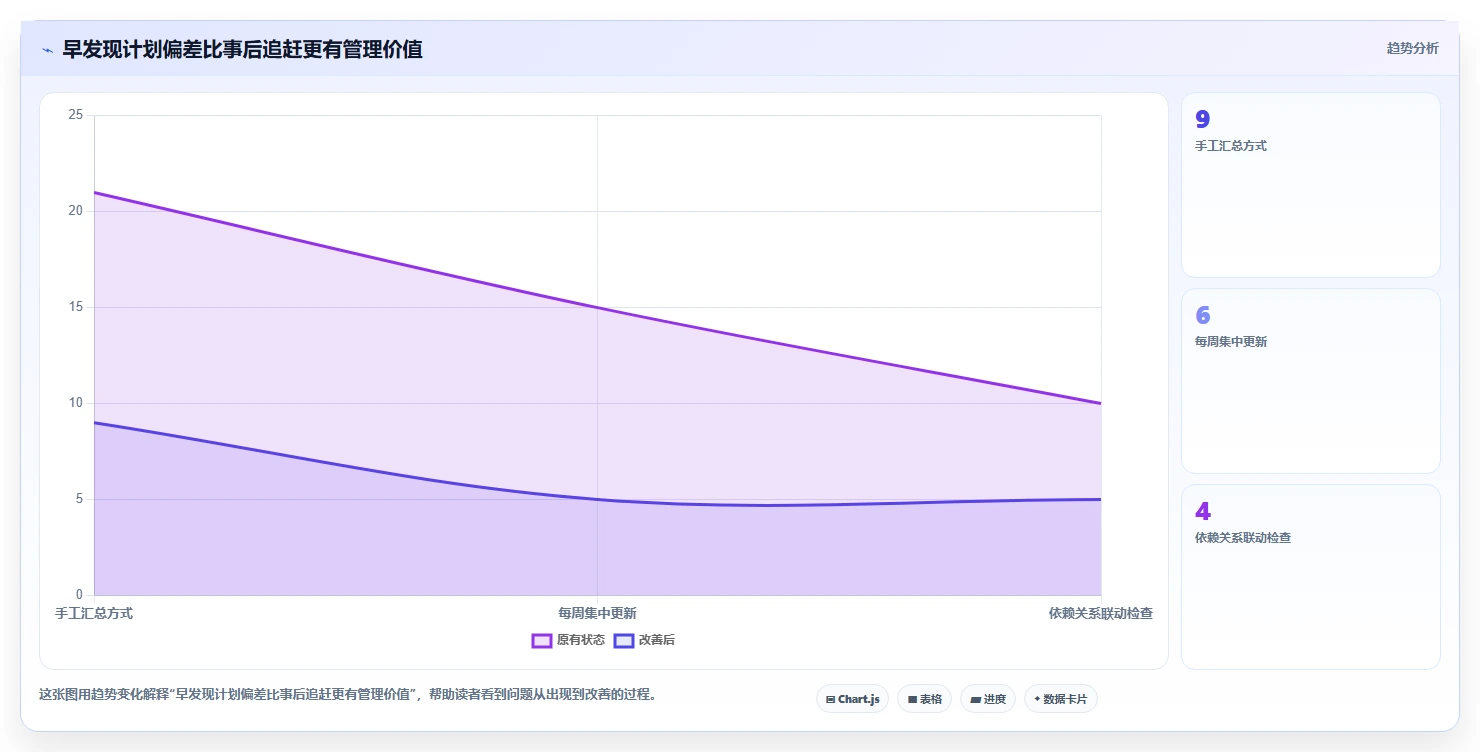
Task: Toggle the 原有状态 legend swatch
Action: pos(542,640)
